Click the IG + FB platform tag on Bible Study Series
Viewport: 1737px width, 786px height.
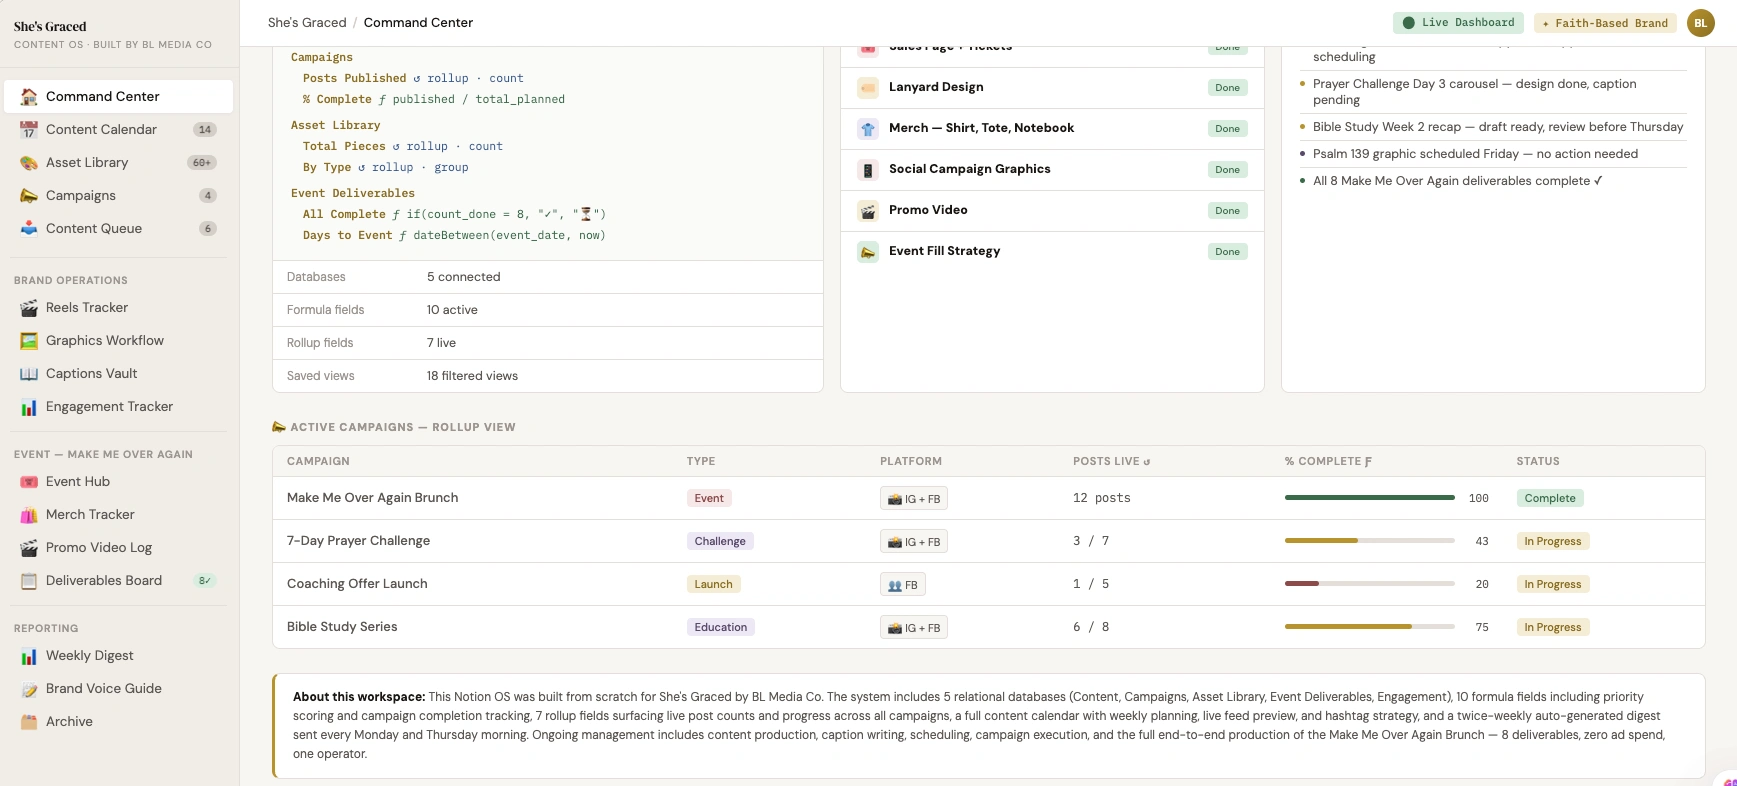coord(914,628)
